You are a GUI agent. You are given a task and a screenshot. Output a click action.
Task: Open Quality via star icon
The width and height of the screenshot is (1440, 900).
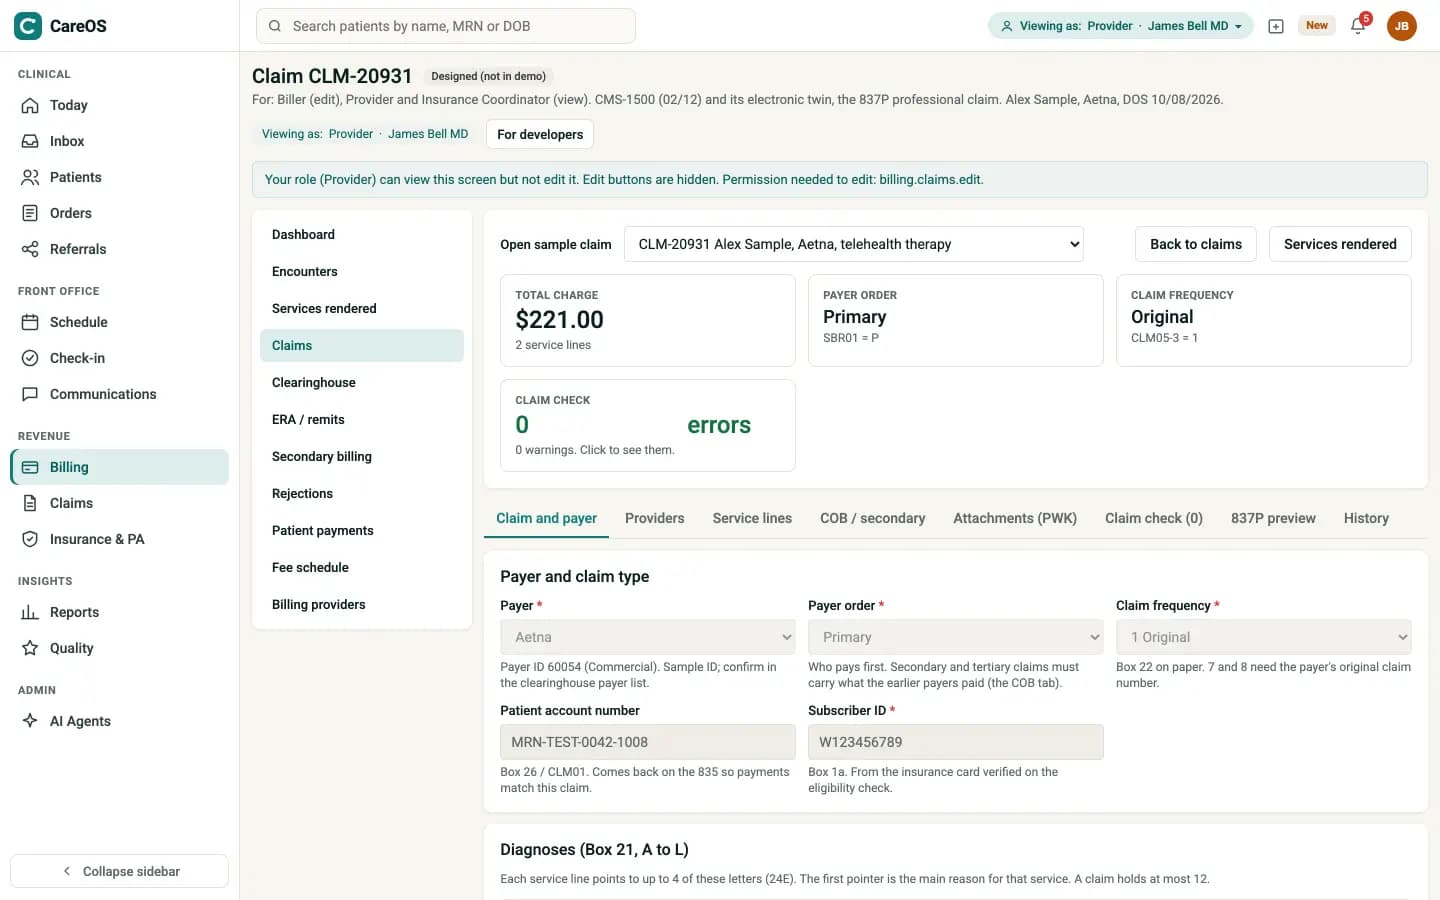point(30,648)
